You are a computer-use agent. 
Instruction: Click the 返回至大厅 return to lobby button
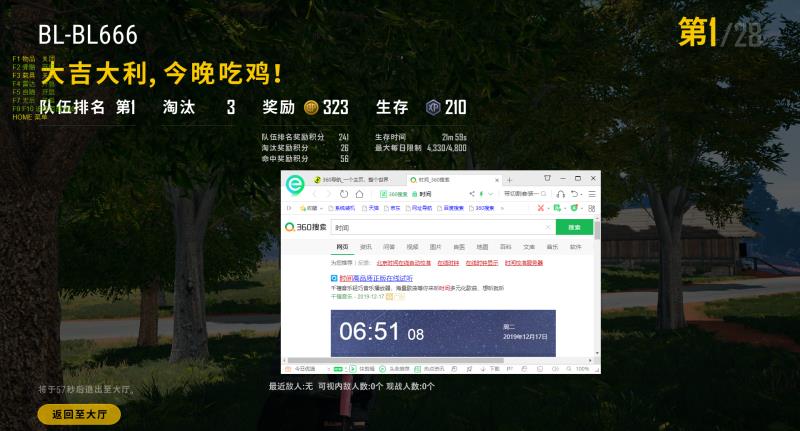[x=79, y=414]
